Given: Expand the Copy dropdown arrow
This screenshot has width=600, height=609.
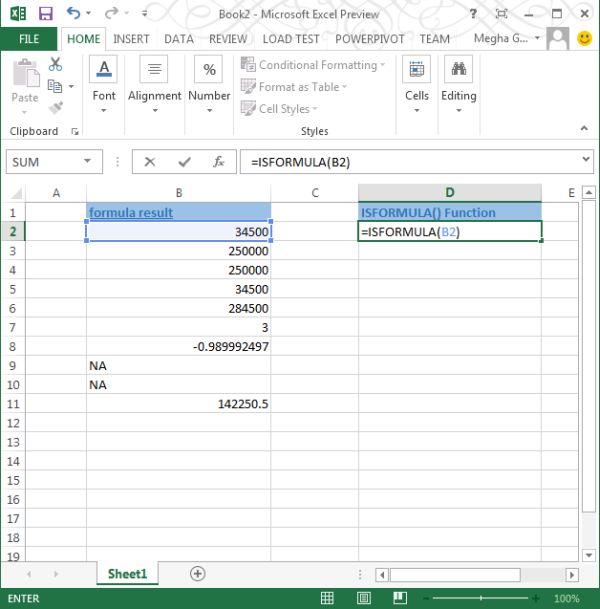Looking at the screenshot, I should tap(71, 86).
